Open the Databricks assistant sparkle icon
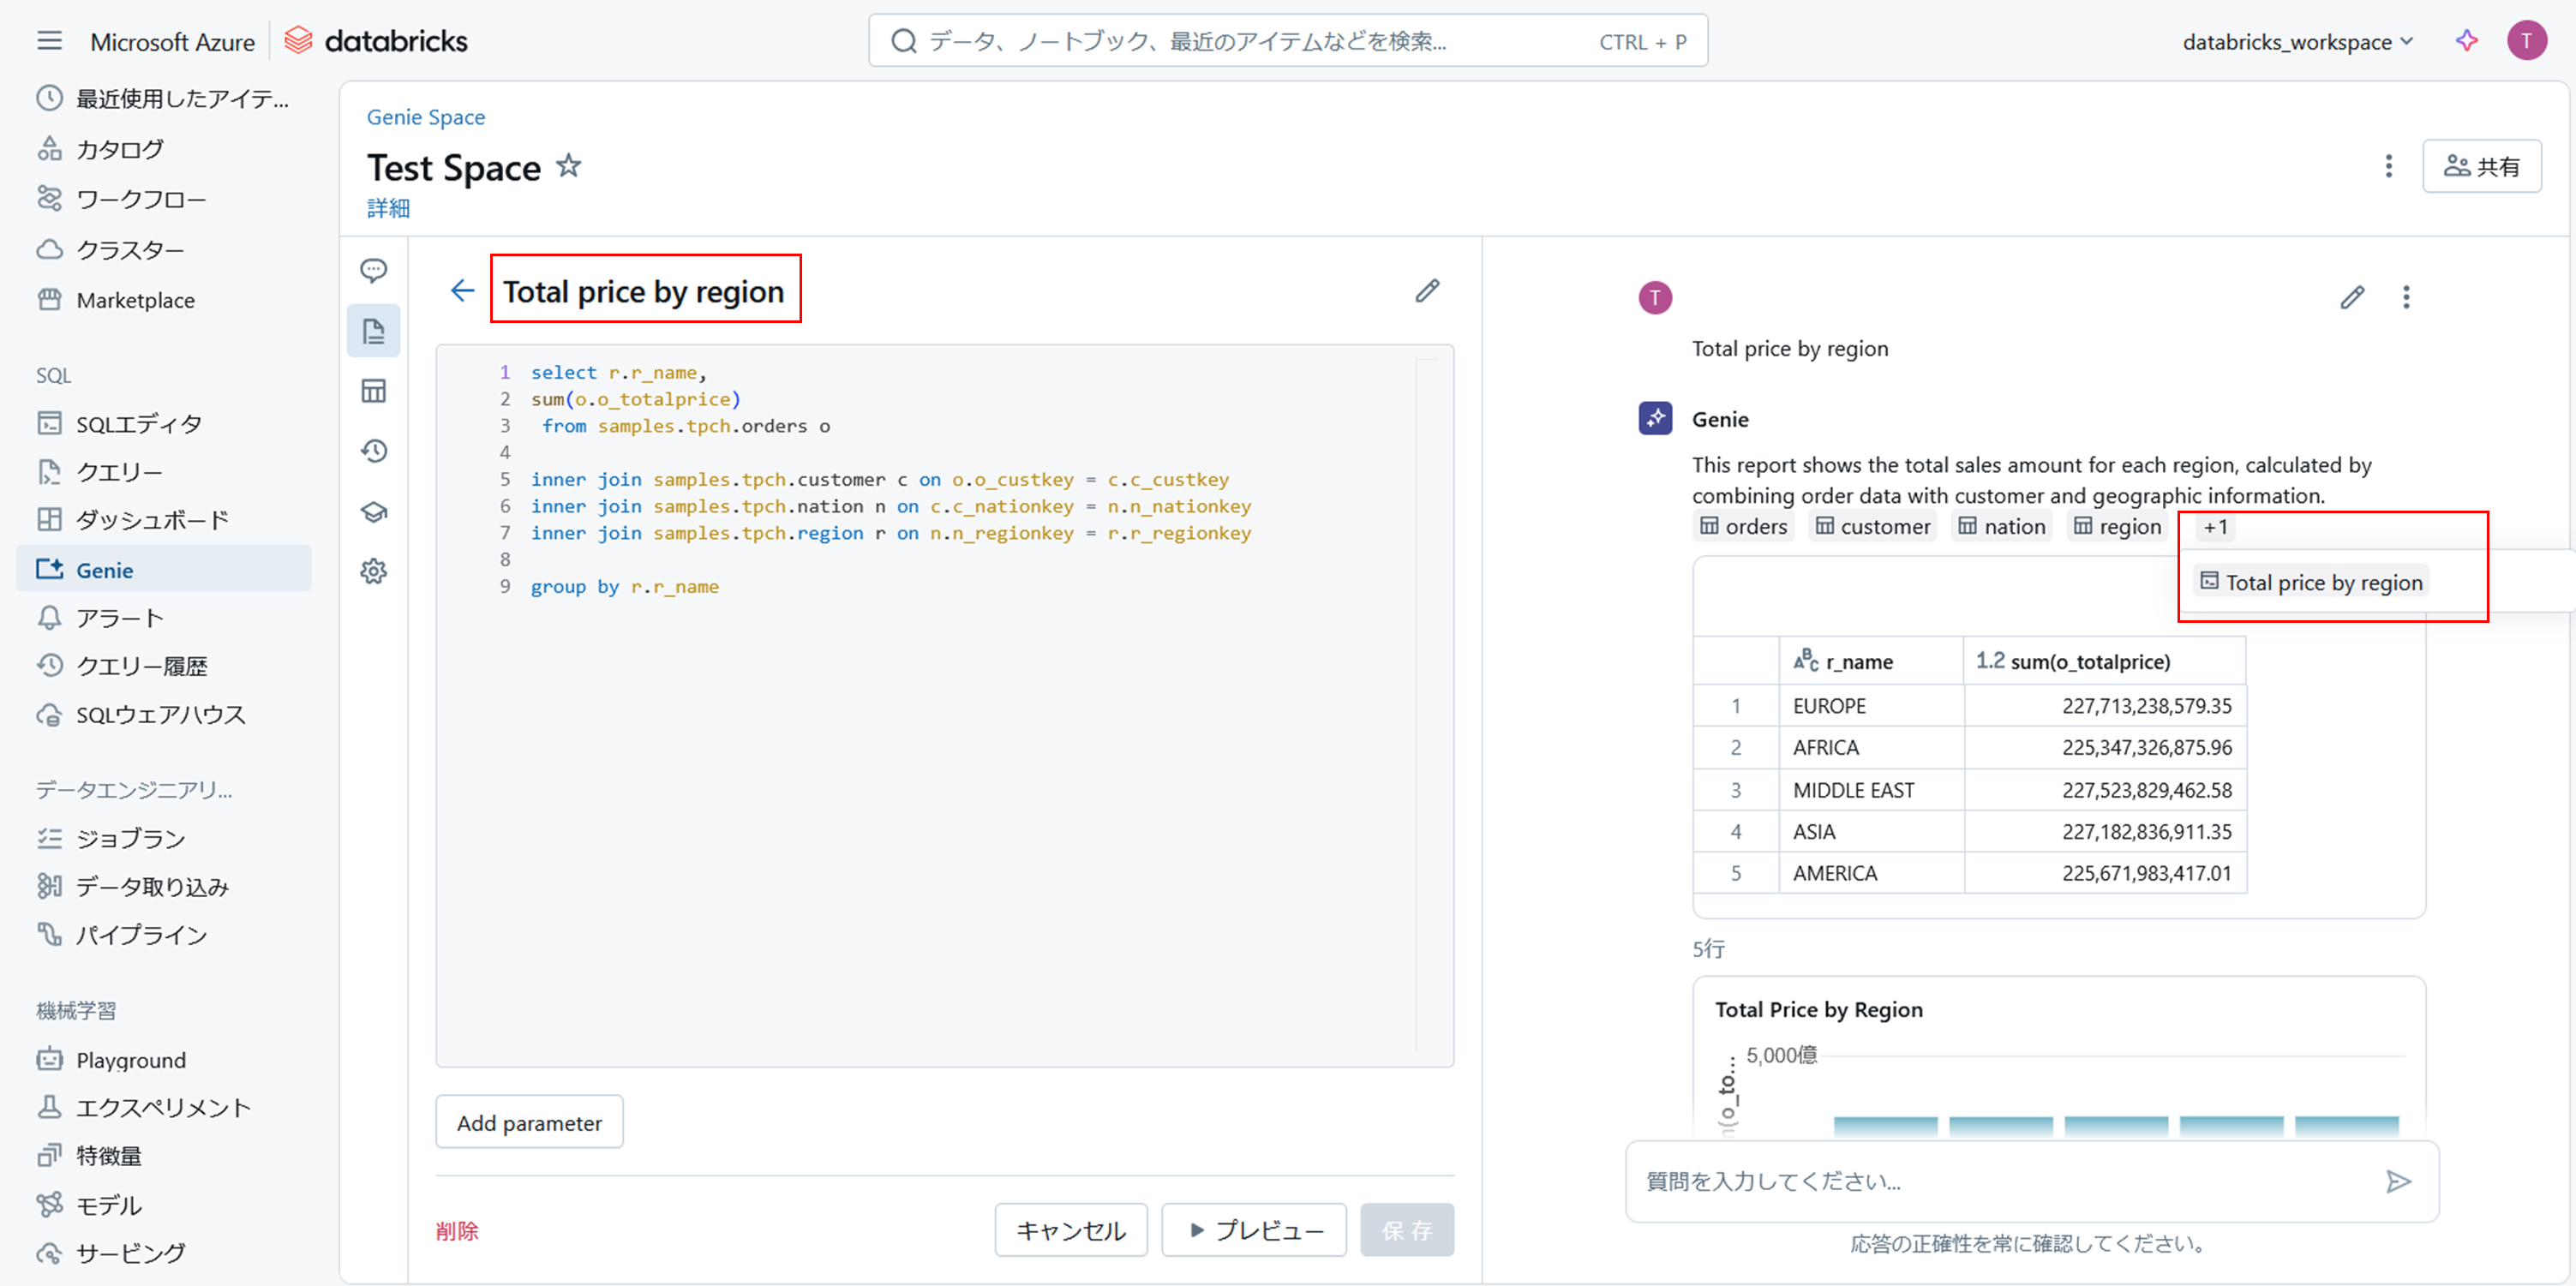The height and width of the screenshot is (1286, 2576). (x=2466, y=41)
